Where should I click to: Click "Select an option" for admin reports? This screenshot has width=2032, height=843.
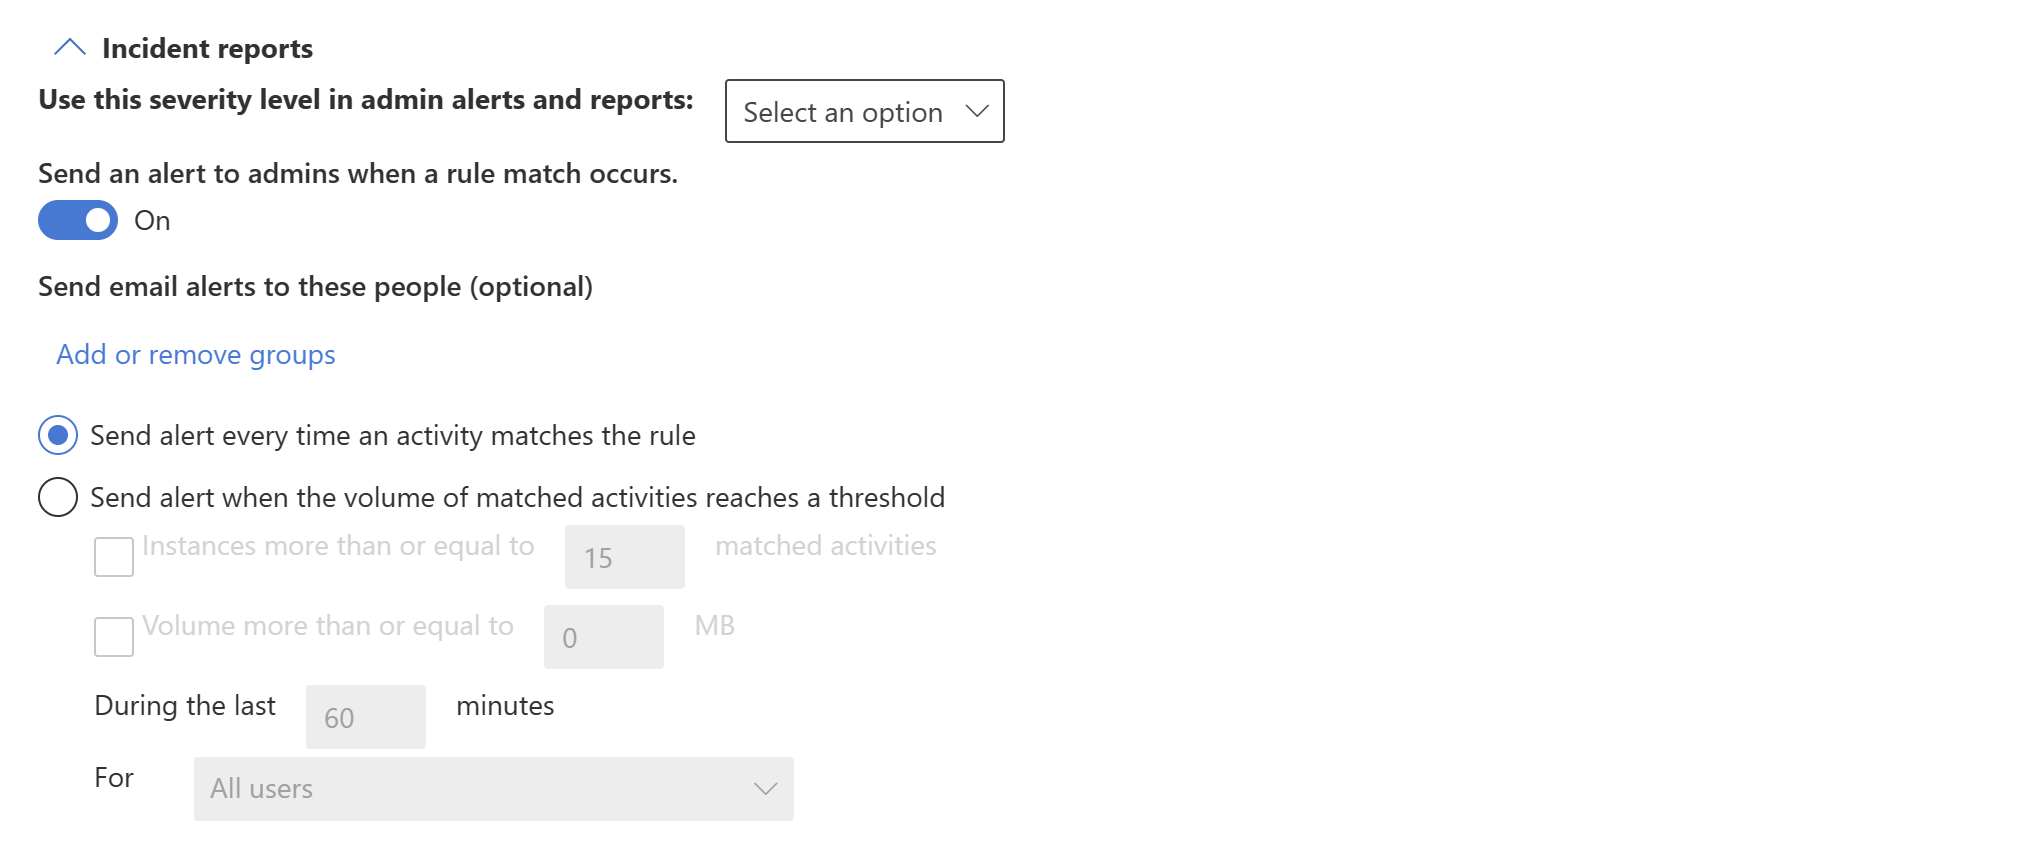(x=864, y=111)
